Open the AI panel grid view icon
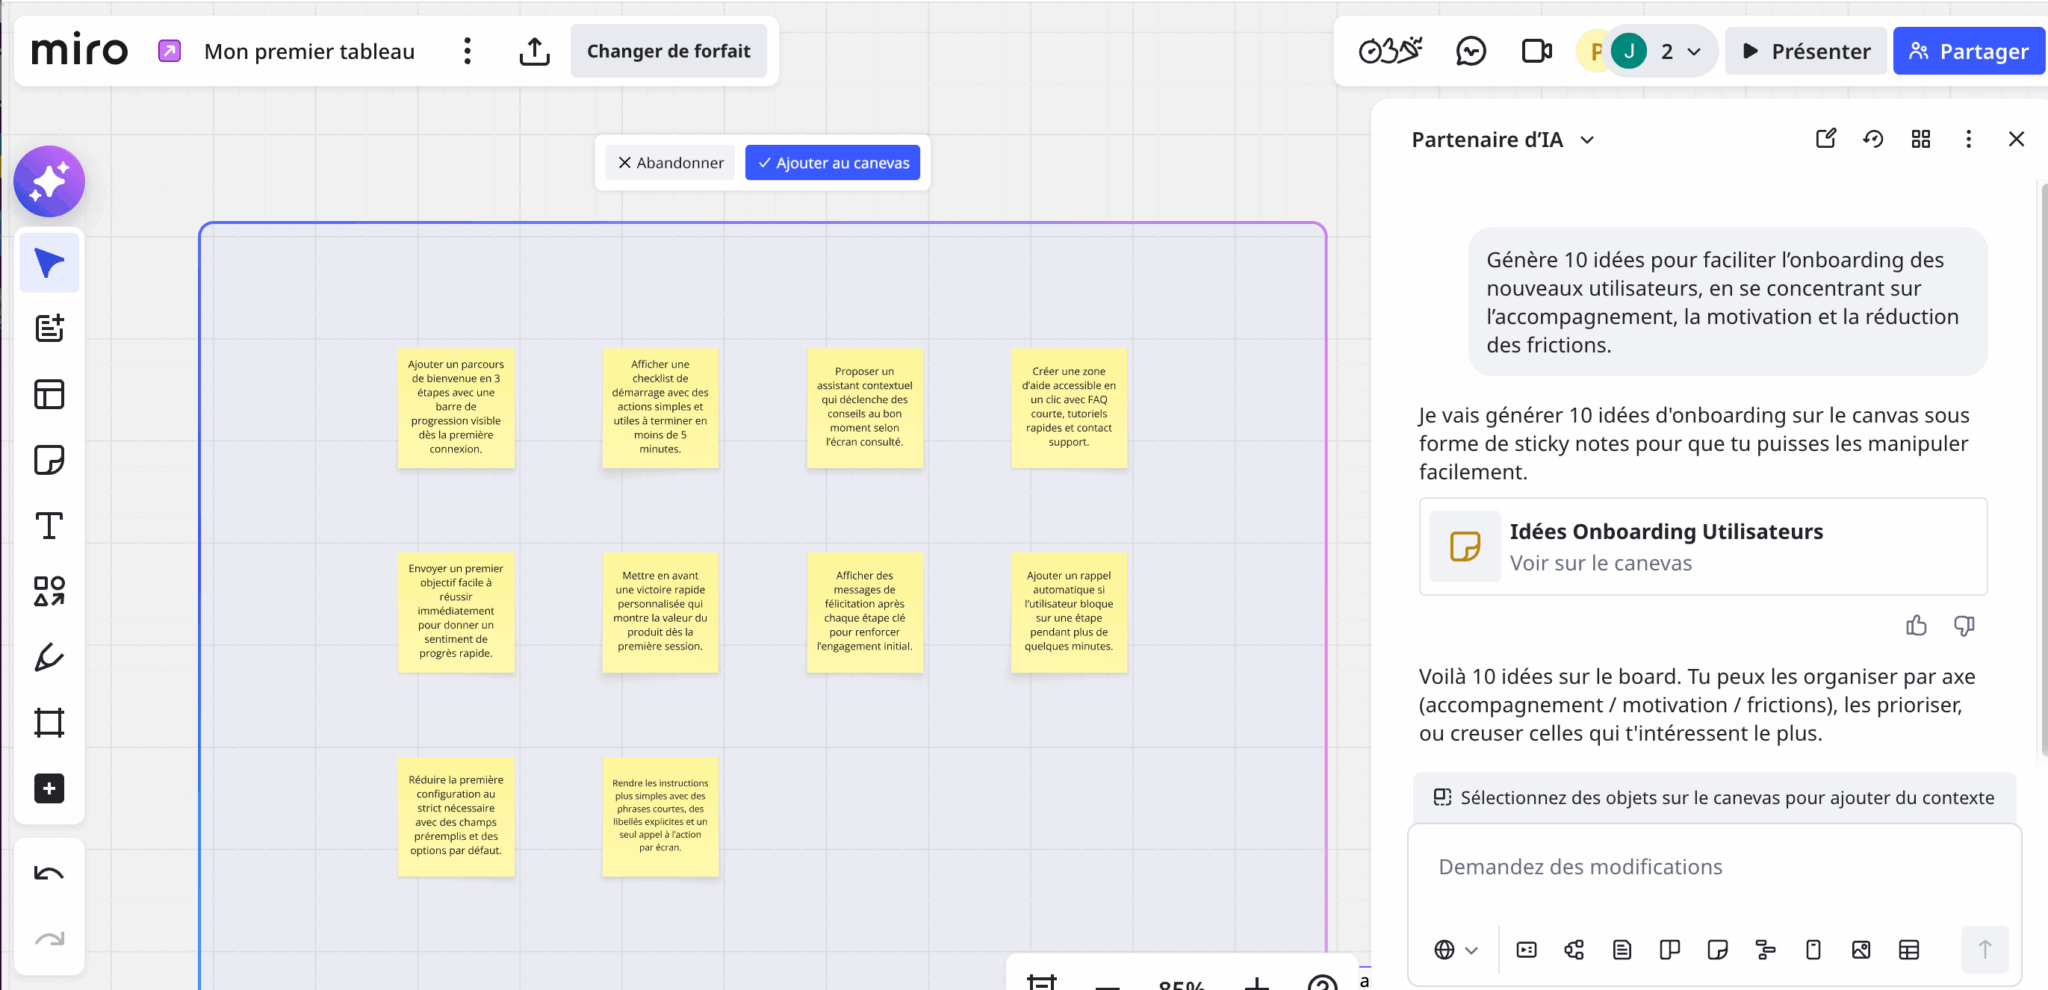 (1921, 139)
